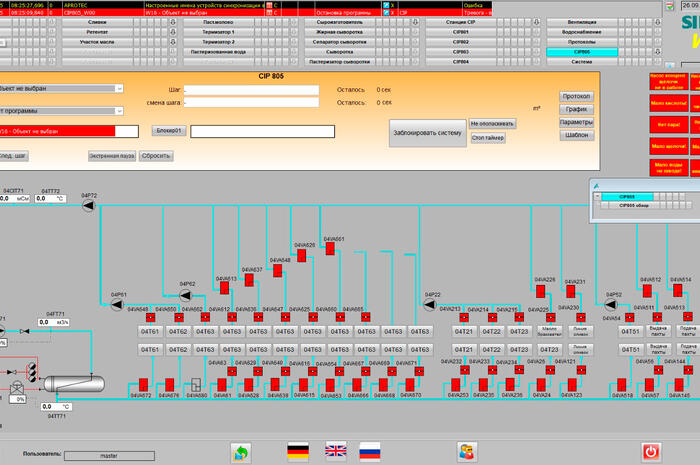This screenshot has height=465, width=700.
Task: Open valve 04VA231 faceplate
Action: tap(571, 291)
